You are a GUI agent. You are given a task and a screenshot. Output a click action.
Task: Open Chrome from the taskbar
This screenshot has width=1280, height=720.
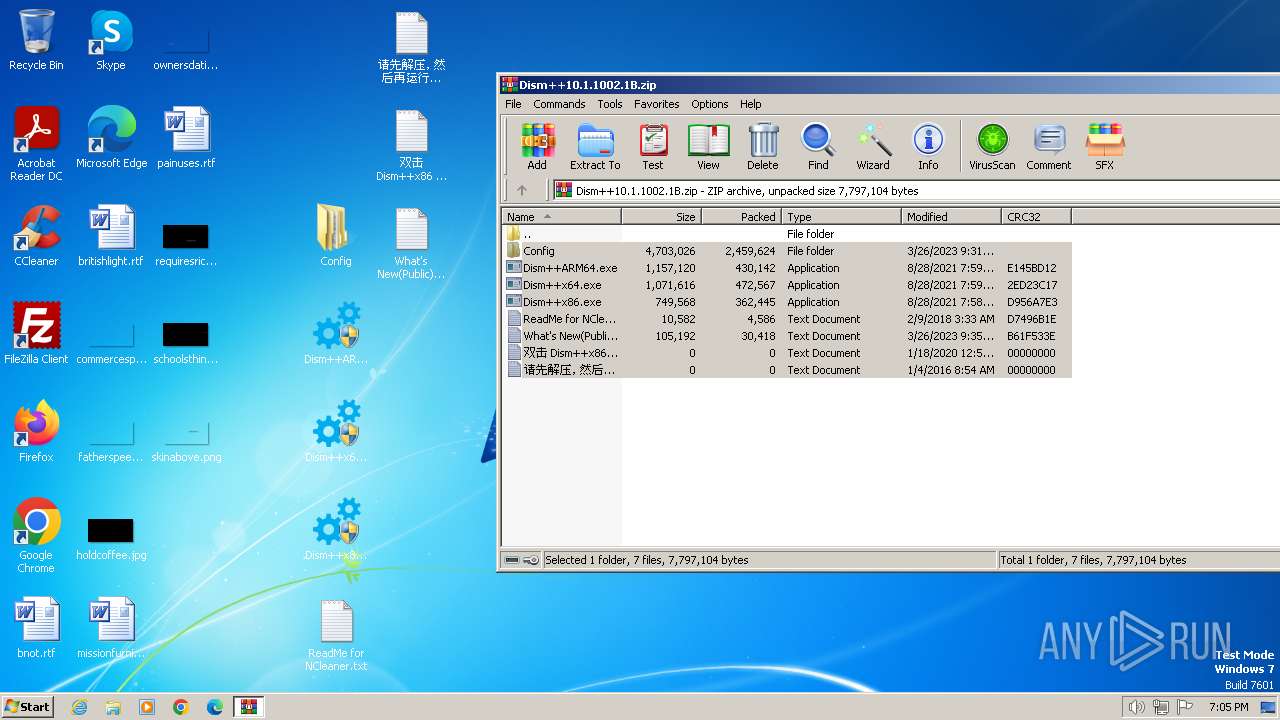pyautogui.click(x=181, y=707)
